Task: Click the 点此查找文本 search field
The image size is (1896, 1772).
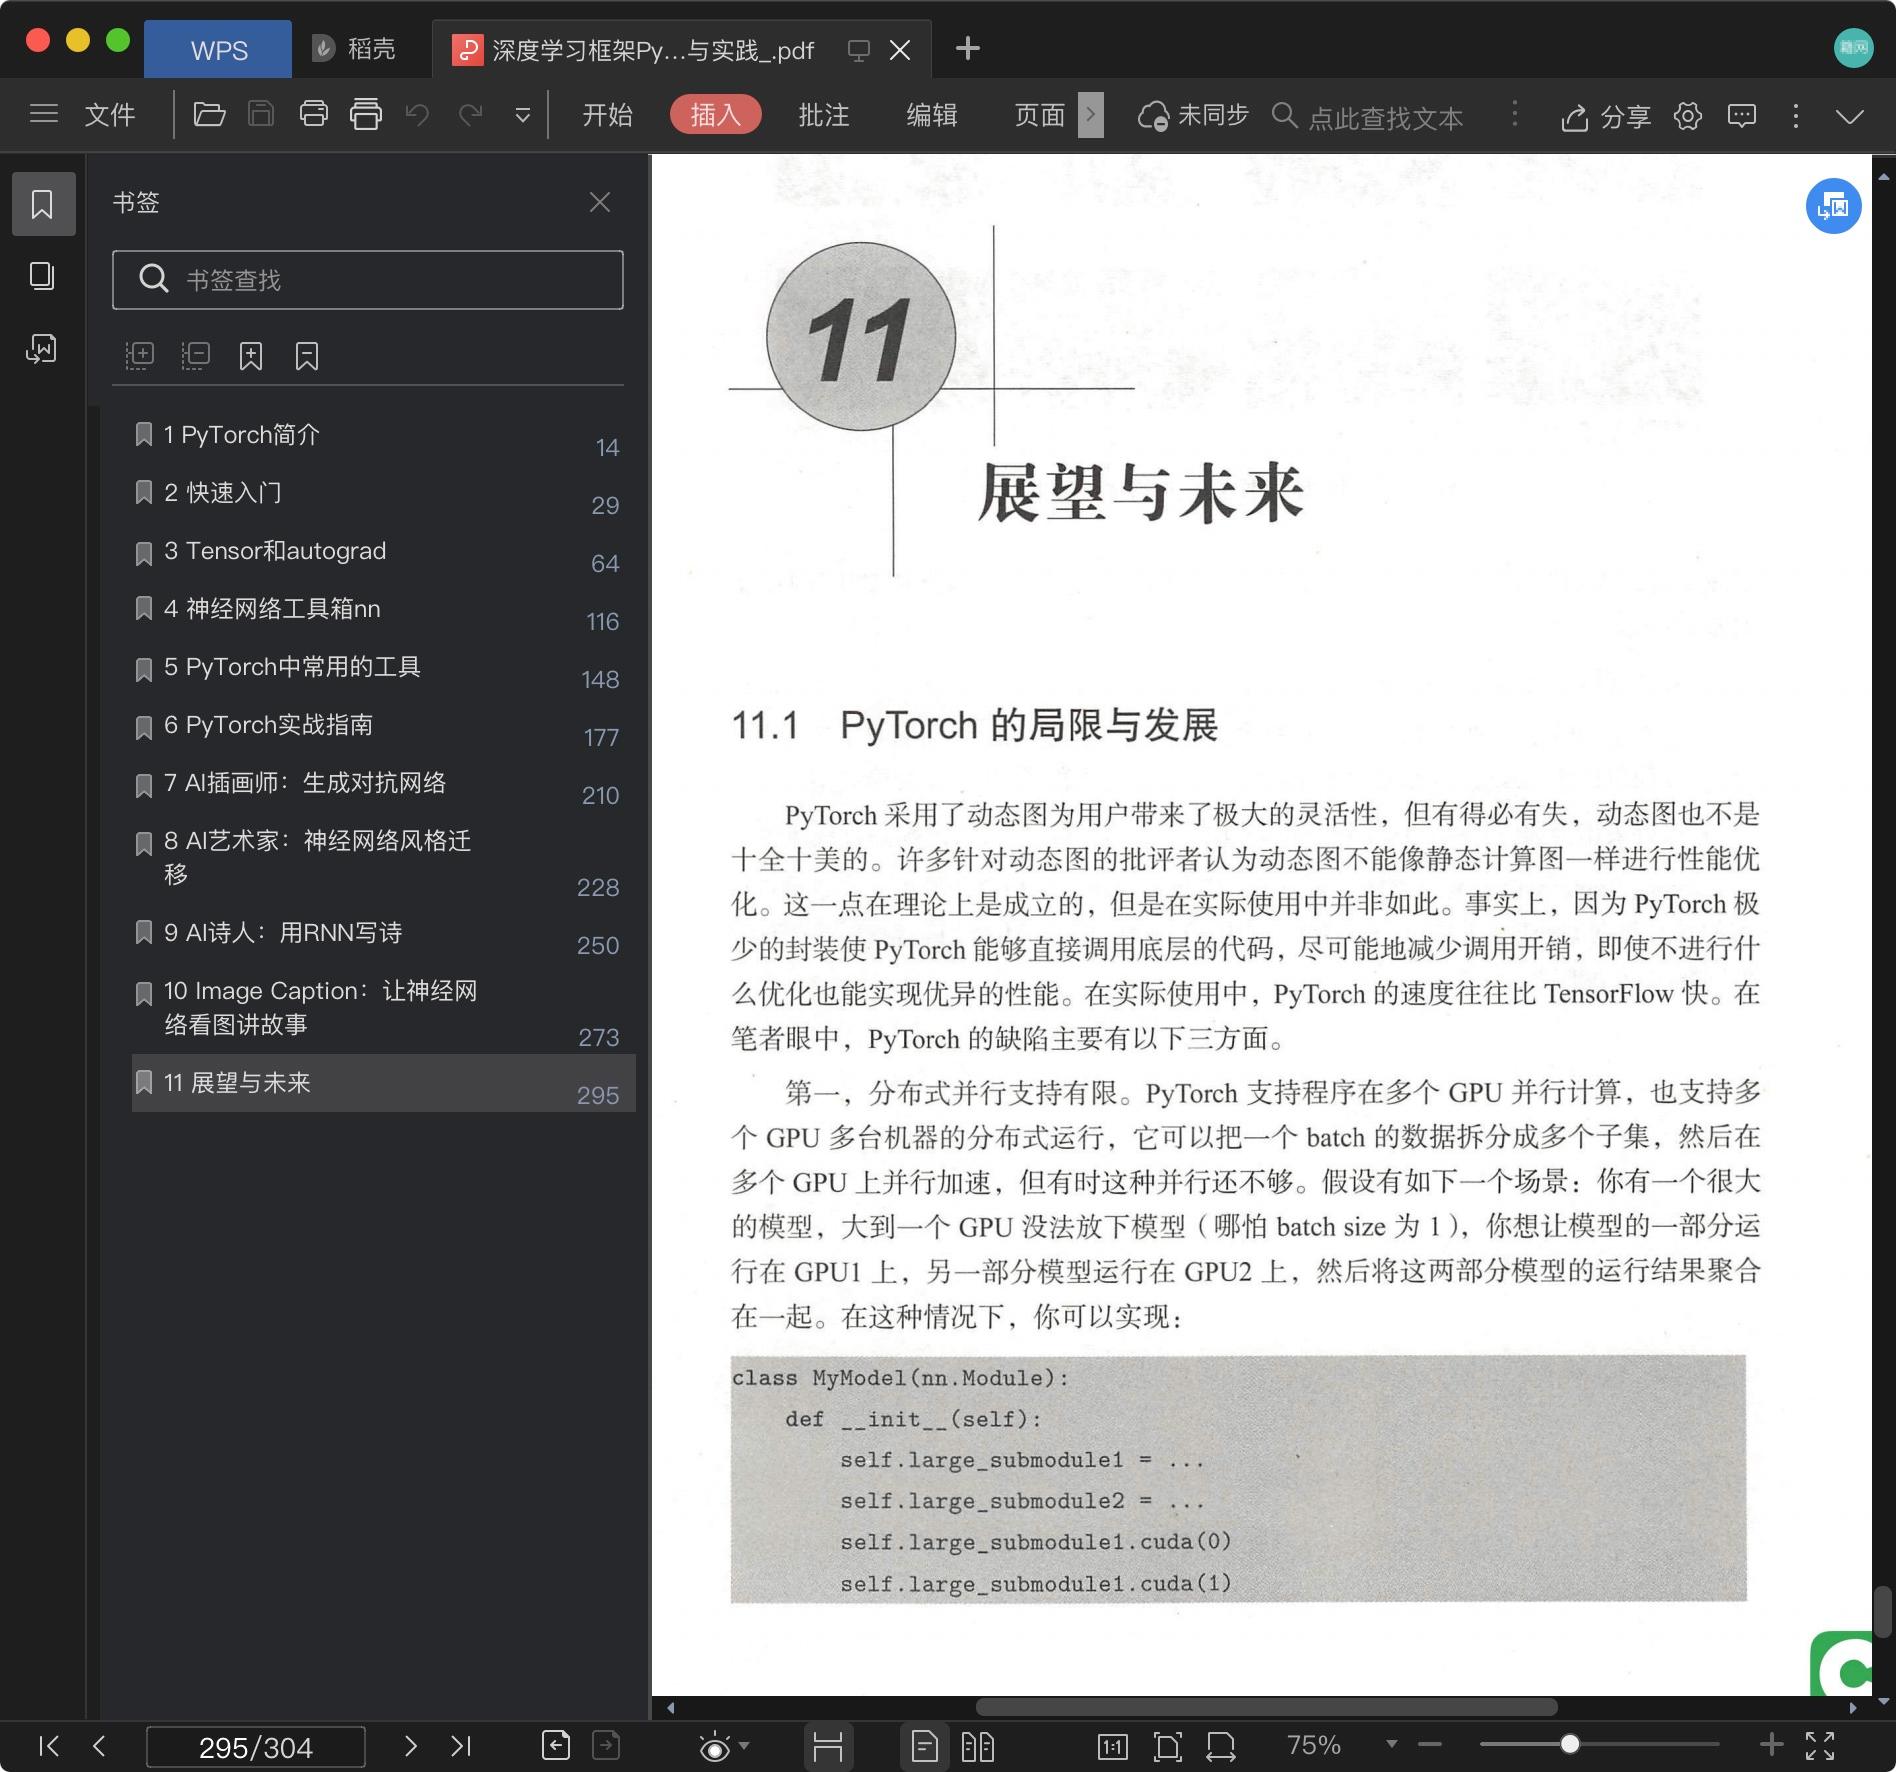Action: tap(1384, 118)
